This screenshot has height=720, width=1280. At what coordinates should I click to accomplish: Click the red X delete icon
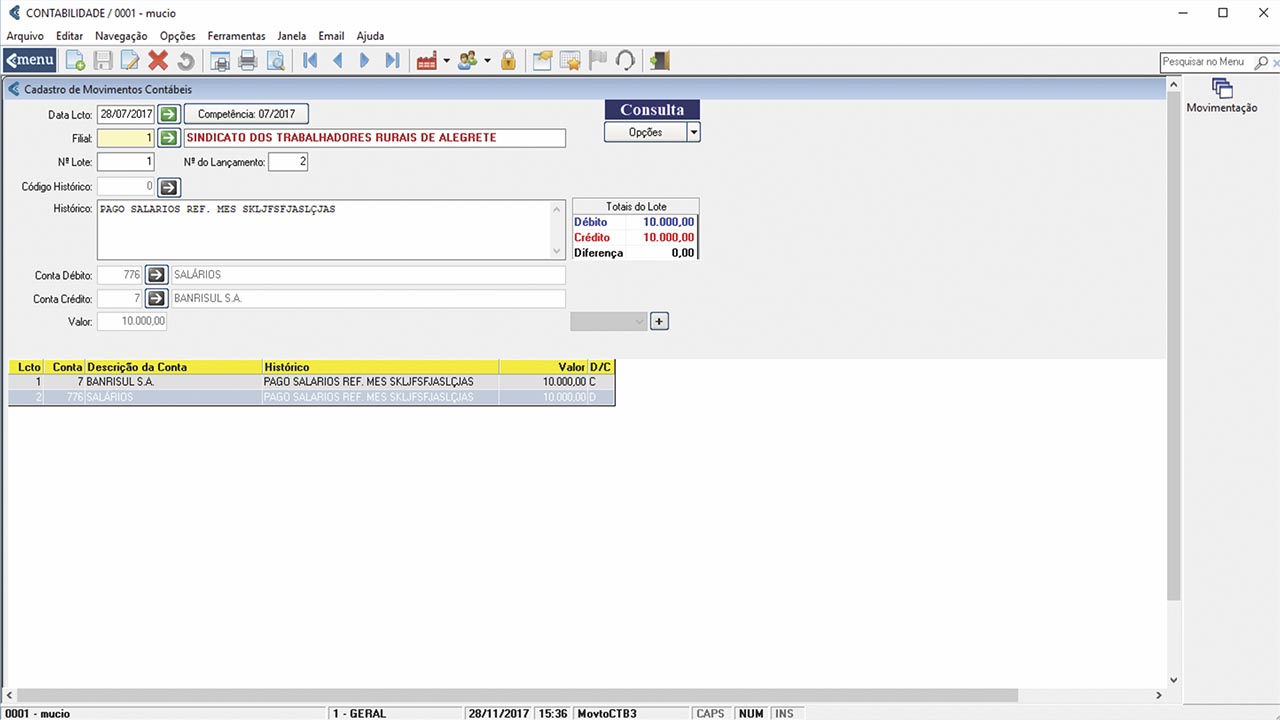pyautogui.click(x=158, y=61)
